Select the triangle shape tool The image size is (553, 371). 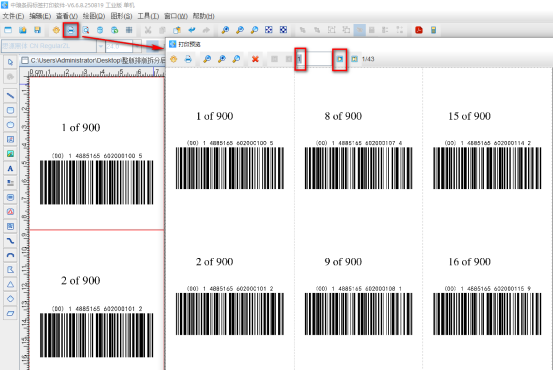10,284
